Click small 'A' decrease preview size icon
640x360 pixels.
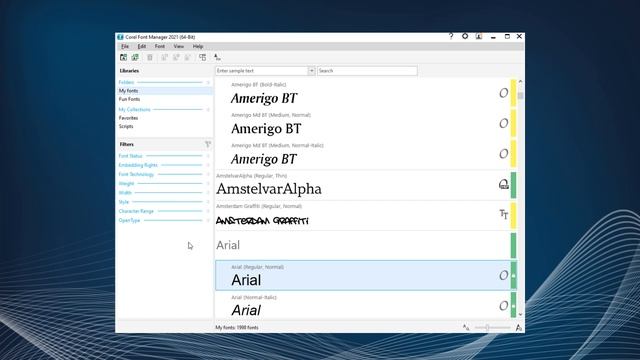pyautogui.click(x=466, y=327)
